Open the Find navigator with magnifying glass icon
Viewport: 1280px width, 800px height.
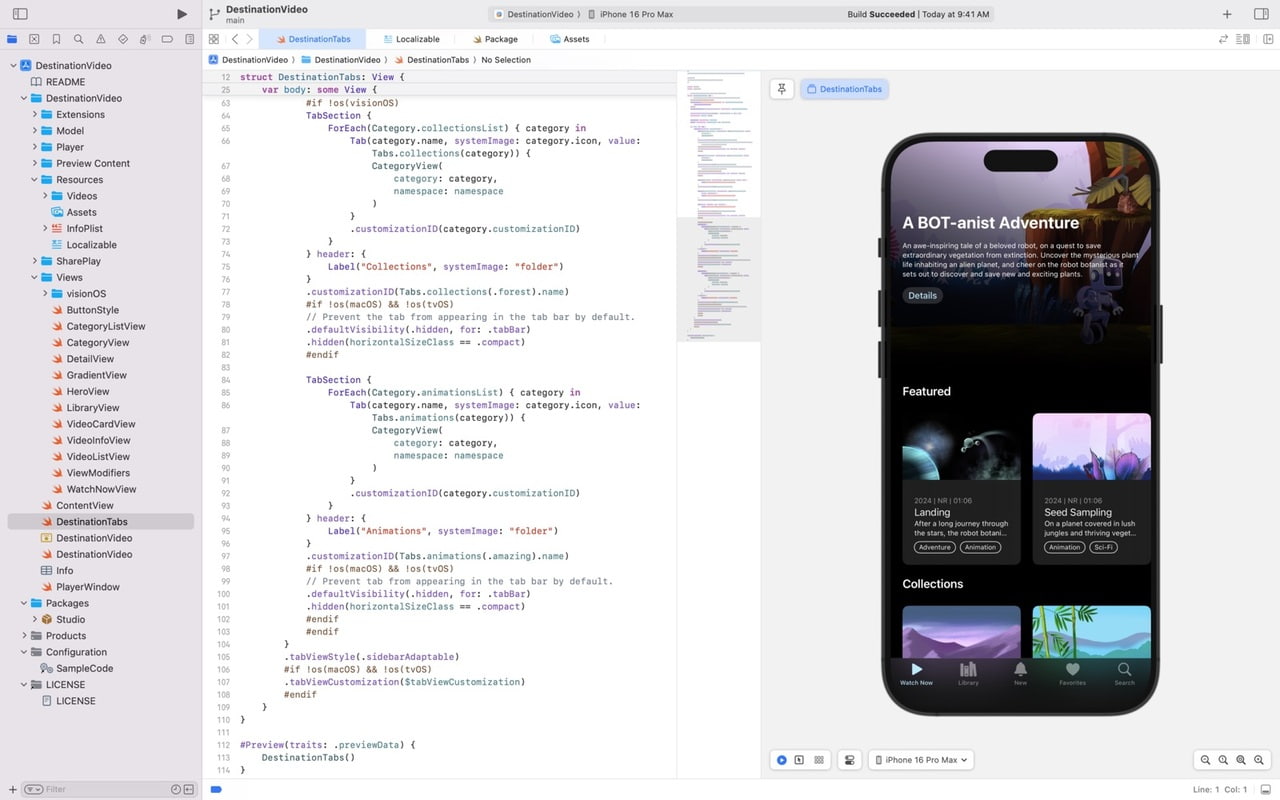[79, 39]
